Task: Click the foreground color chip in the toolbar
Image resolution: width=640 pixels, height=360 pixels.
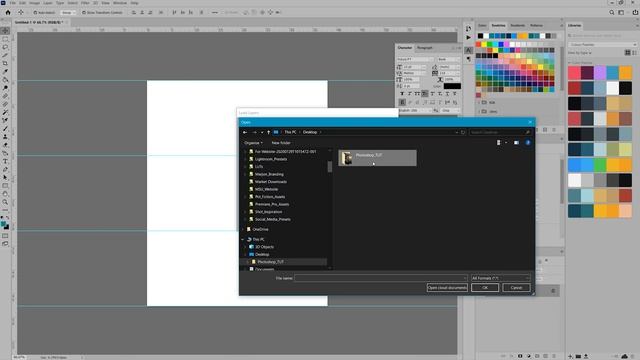Action: [x=4, y=224]
